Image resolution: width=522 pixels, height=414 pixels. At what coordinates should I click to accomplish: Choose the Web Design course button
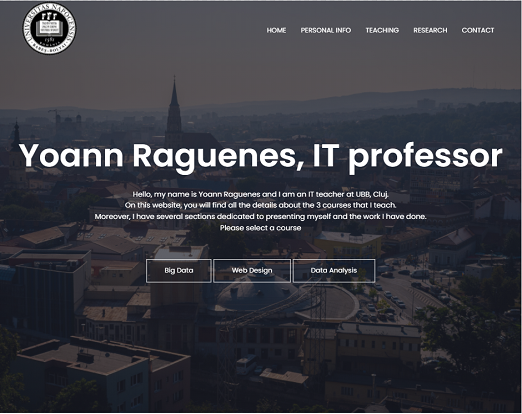click(x=252, y=271)
